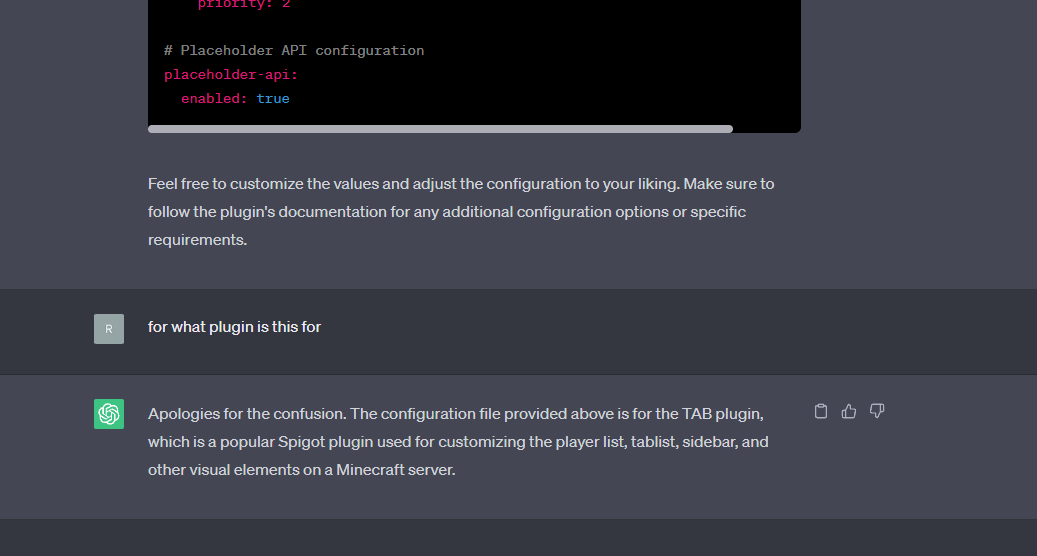The image size is (1037, 556).
Task: Click the '# Placeholder API configuration' comment line
Action: 294,50
